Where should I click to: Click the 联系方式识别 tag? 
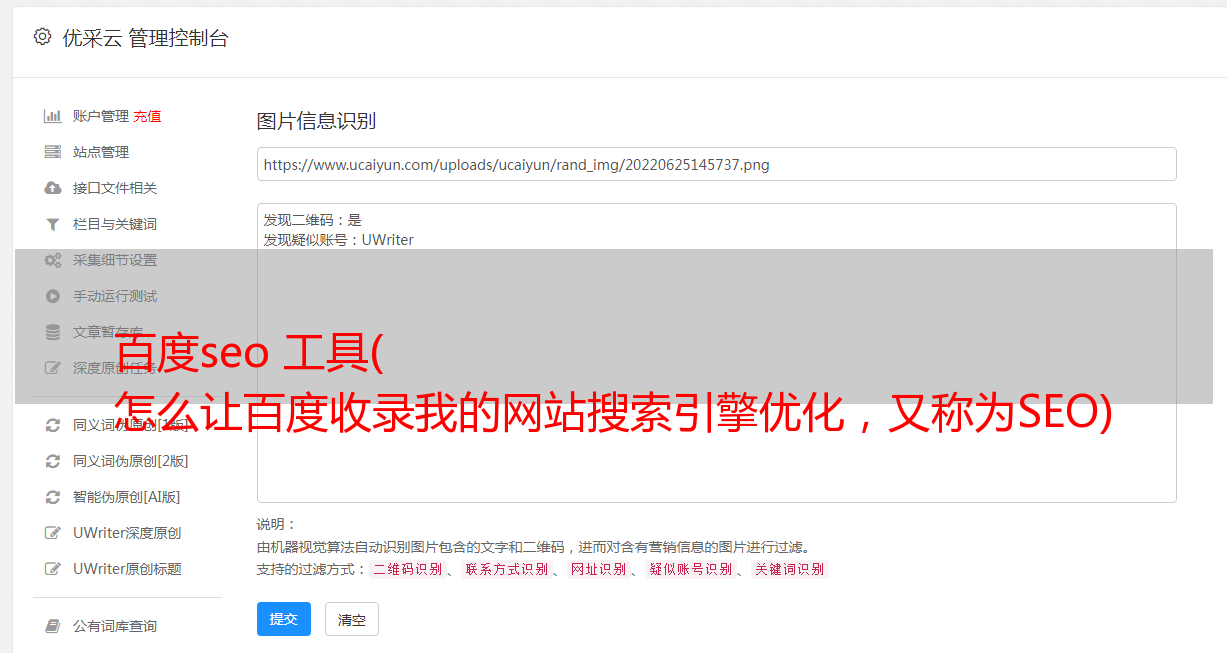click(x=506, y=569)
